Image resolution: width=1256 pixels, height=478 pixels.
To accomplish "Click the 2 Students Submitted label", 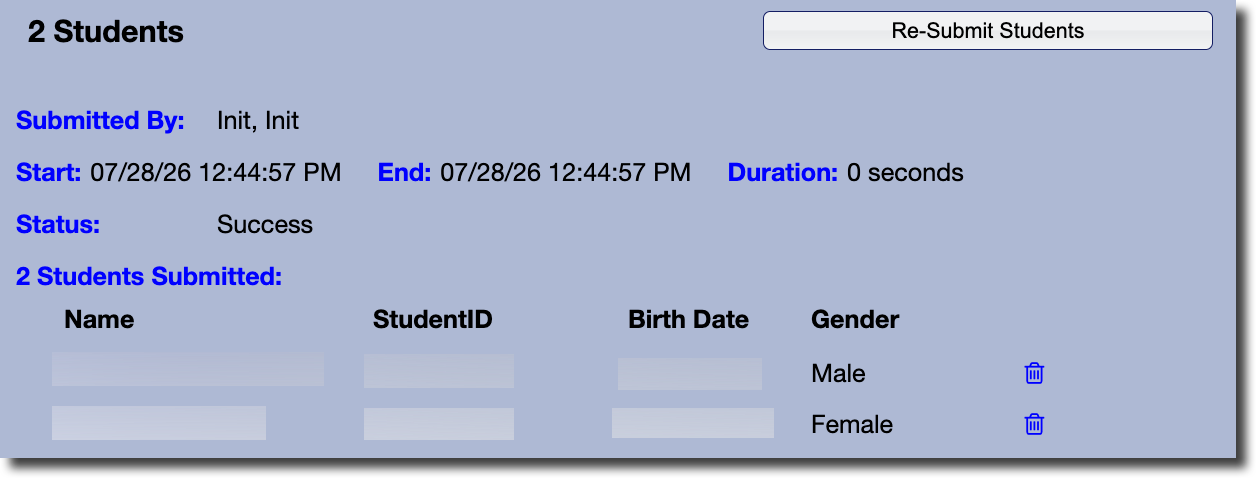I will pos(149,276).
